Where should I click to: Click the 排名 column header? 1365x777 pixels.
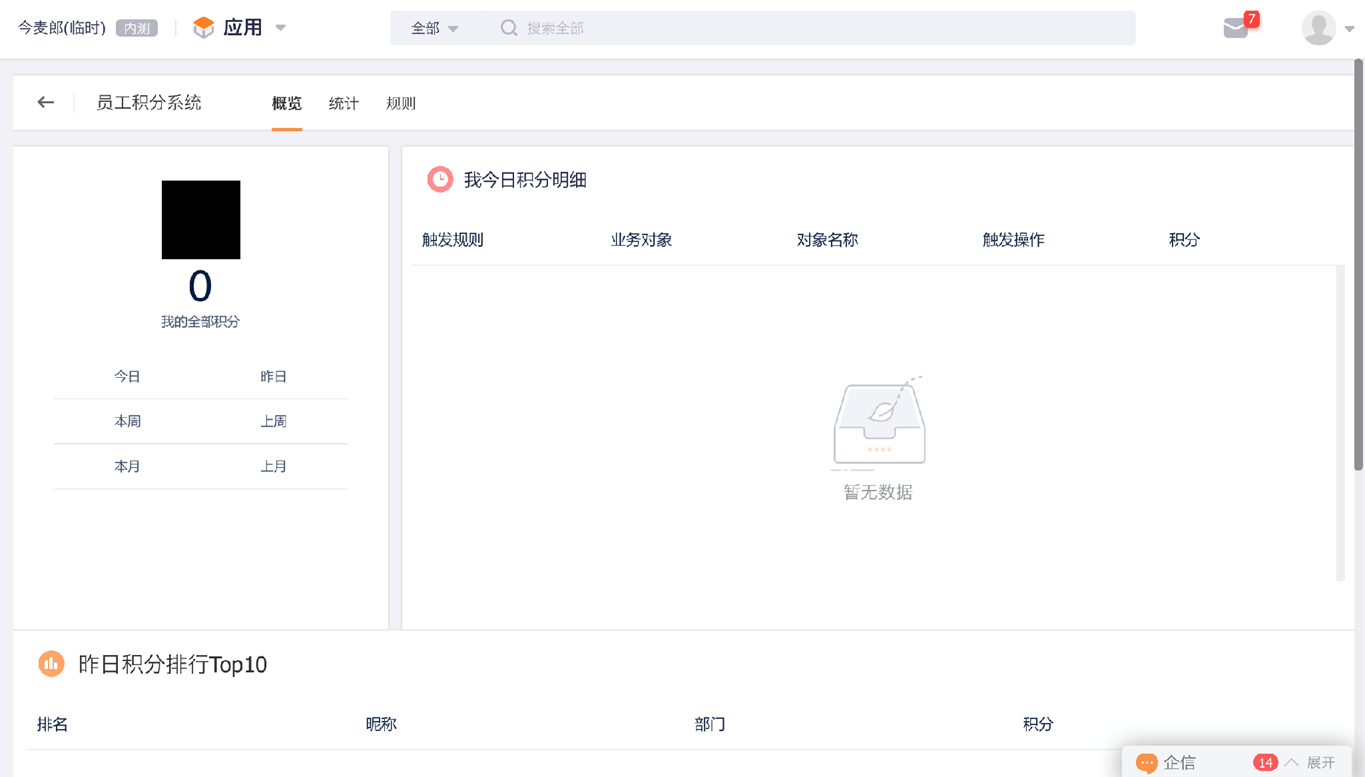click(x=53, y=724)
